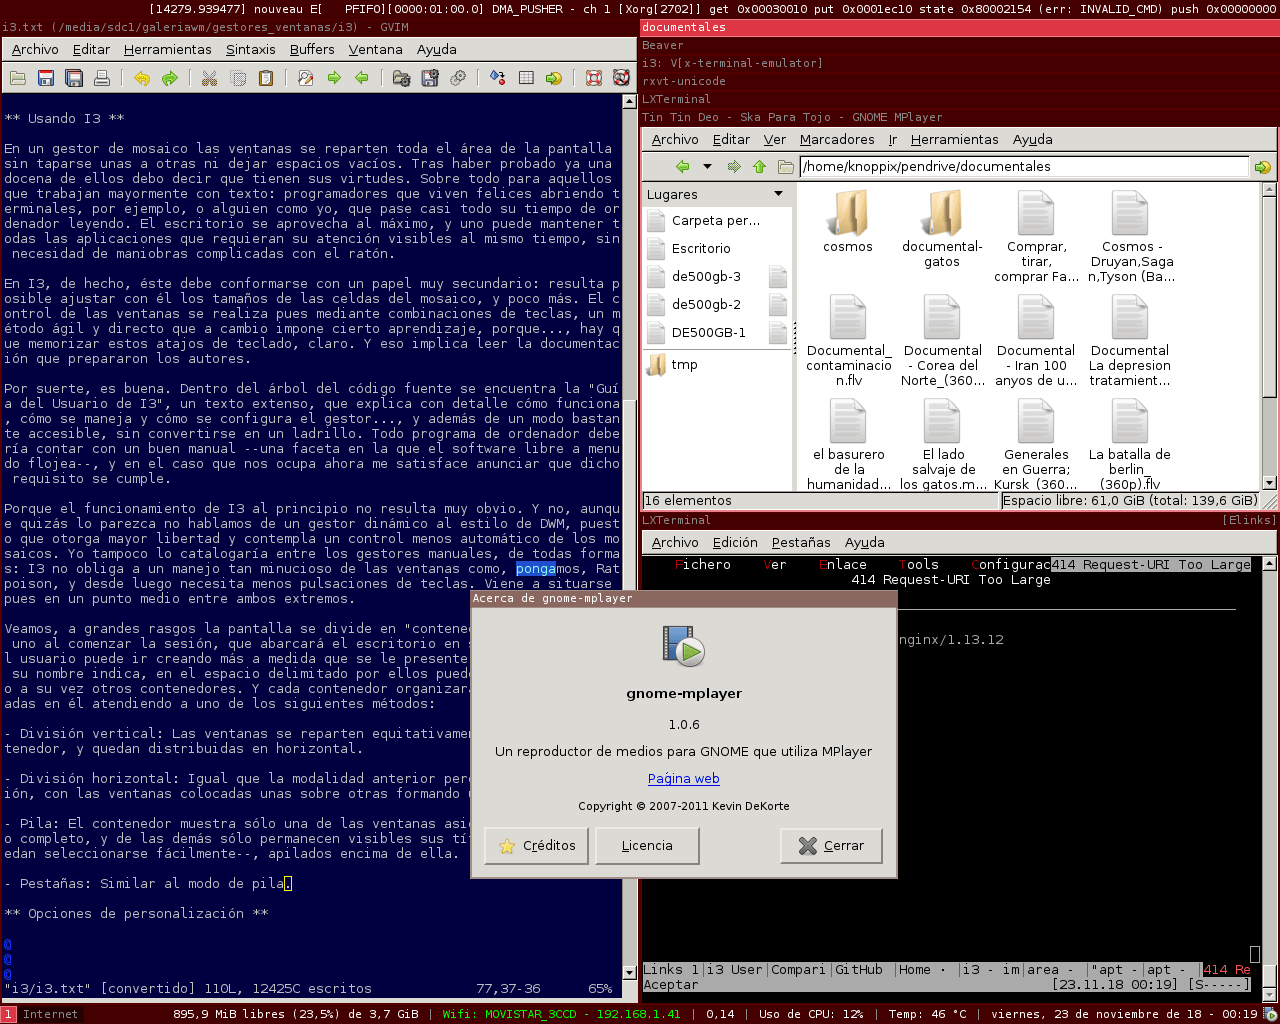The width and height of the screenshot is (1280, 1024).
Task: Click file list scrollbar down arrow
Action: tap(1270, 483)
